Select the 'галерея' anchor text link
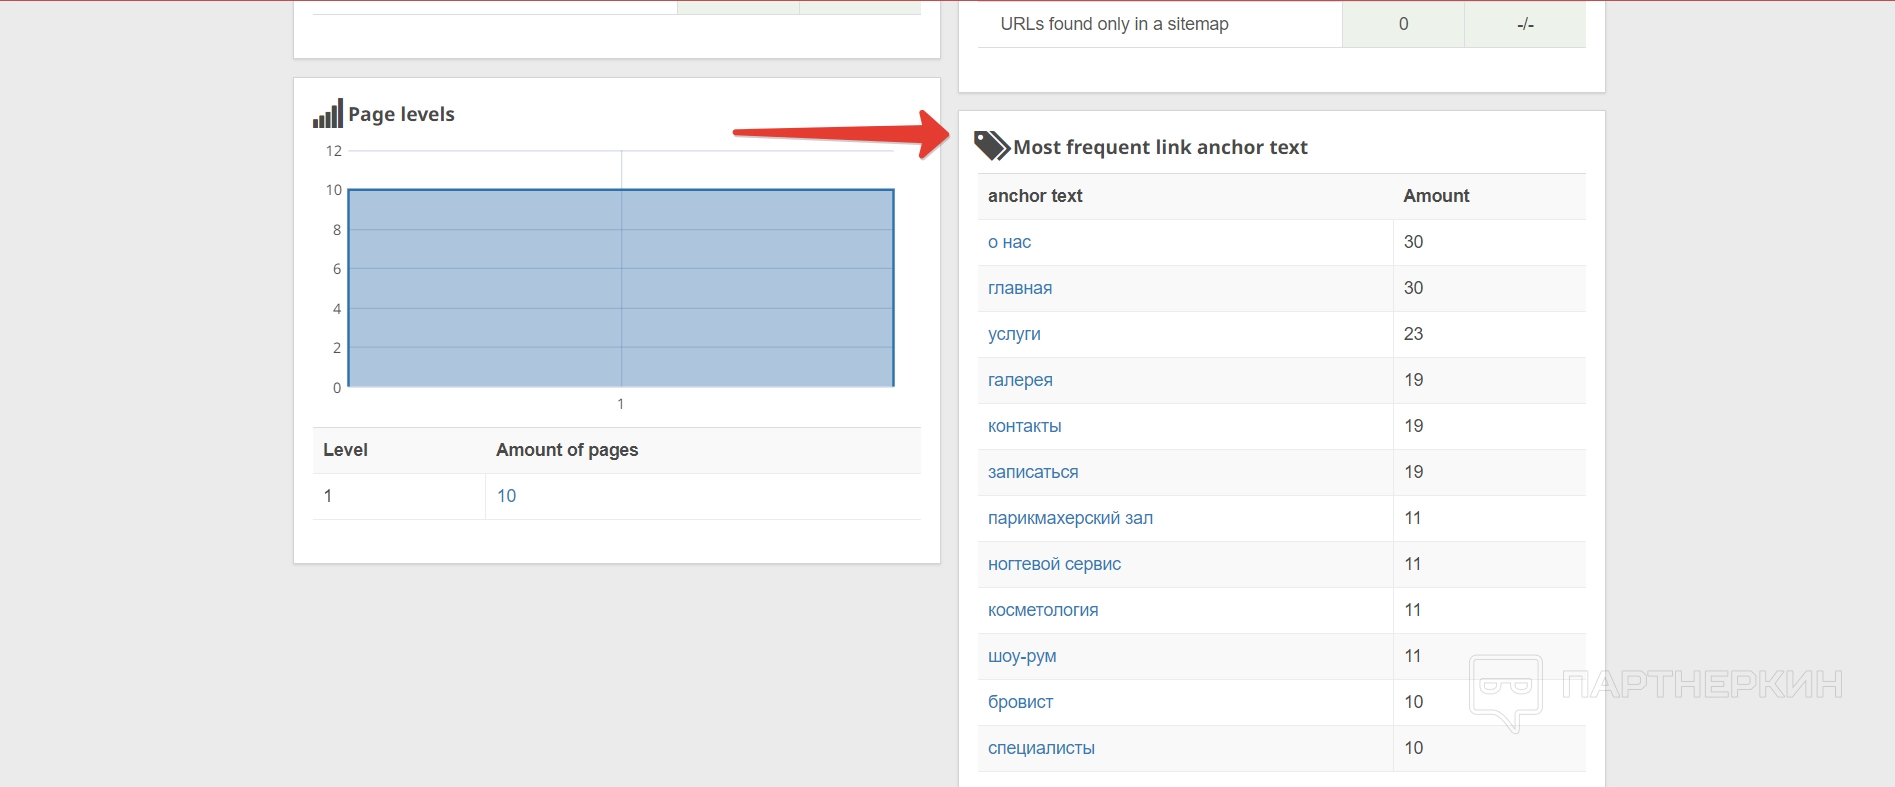This screenshot has height=787, width=1895. tap(1020, 380)
